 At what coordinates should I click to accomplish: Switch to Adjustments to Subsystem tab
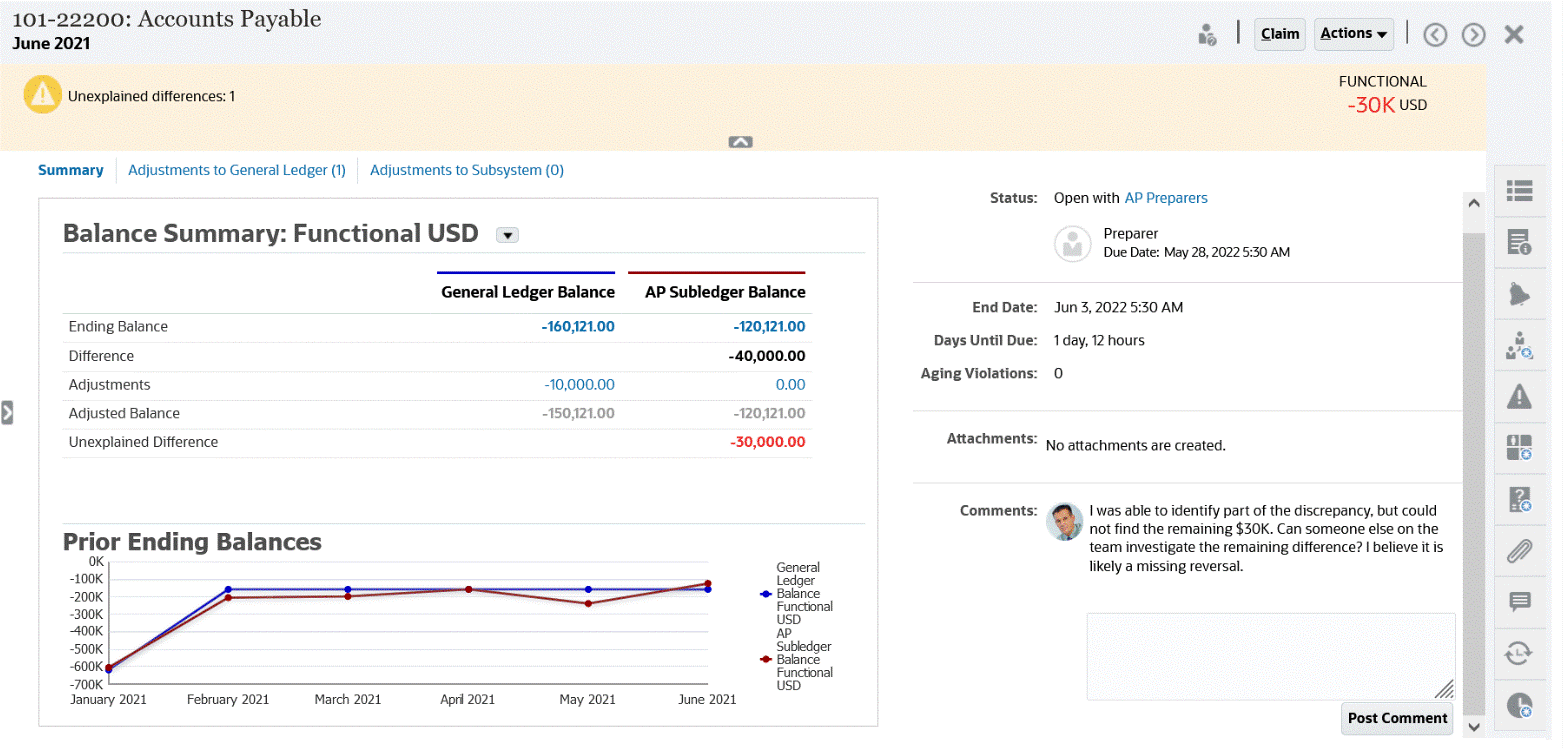(467, 170)
